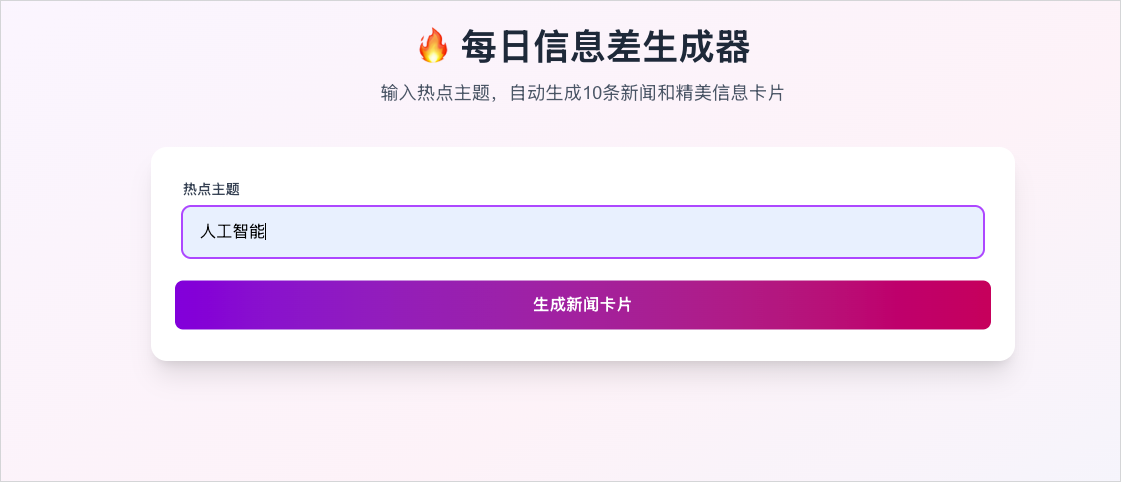Click the subtitle text about 10条新闻
This screenshot has width=1121, height=482.
click(582, 93)
